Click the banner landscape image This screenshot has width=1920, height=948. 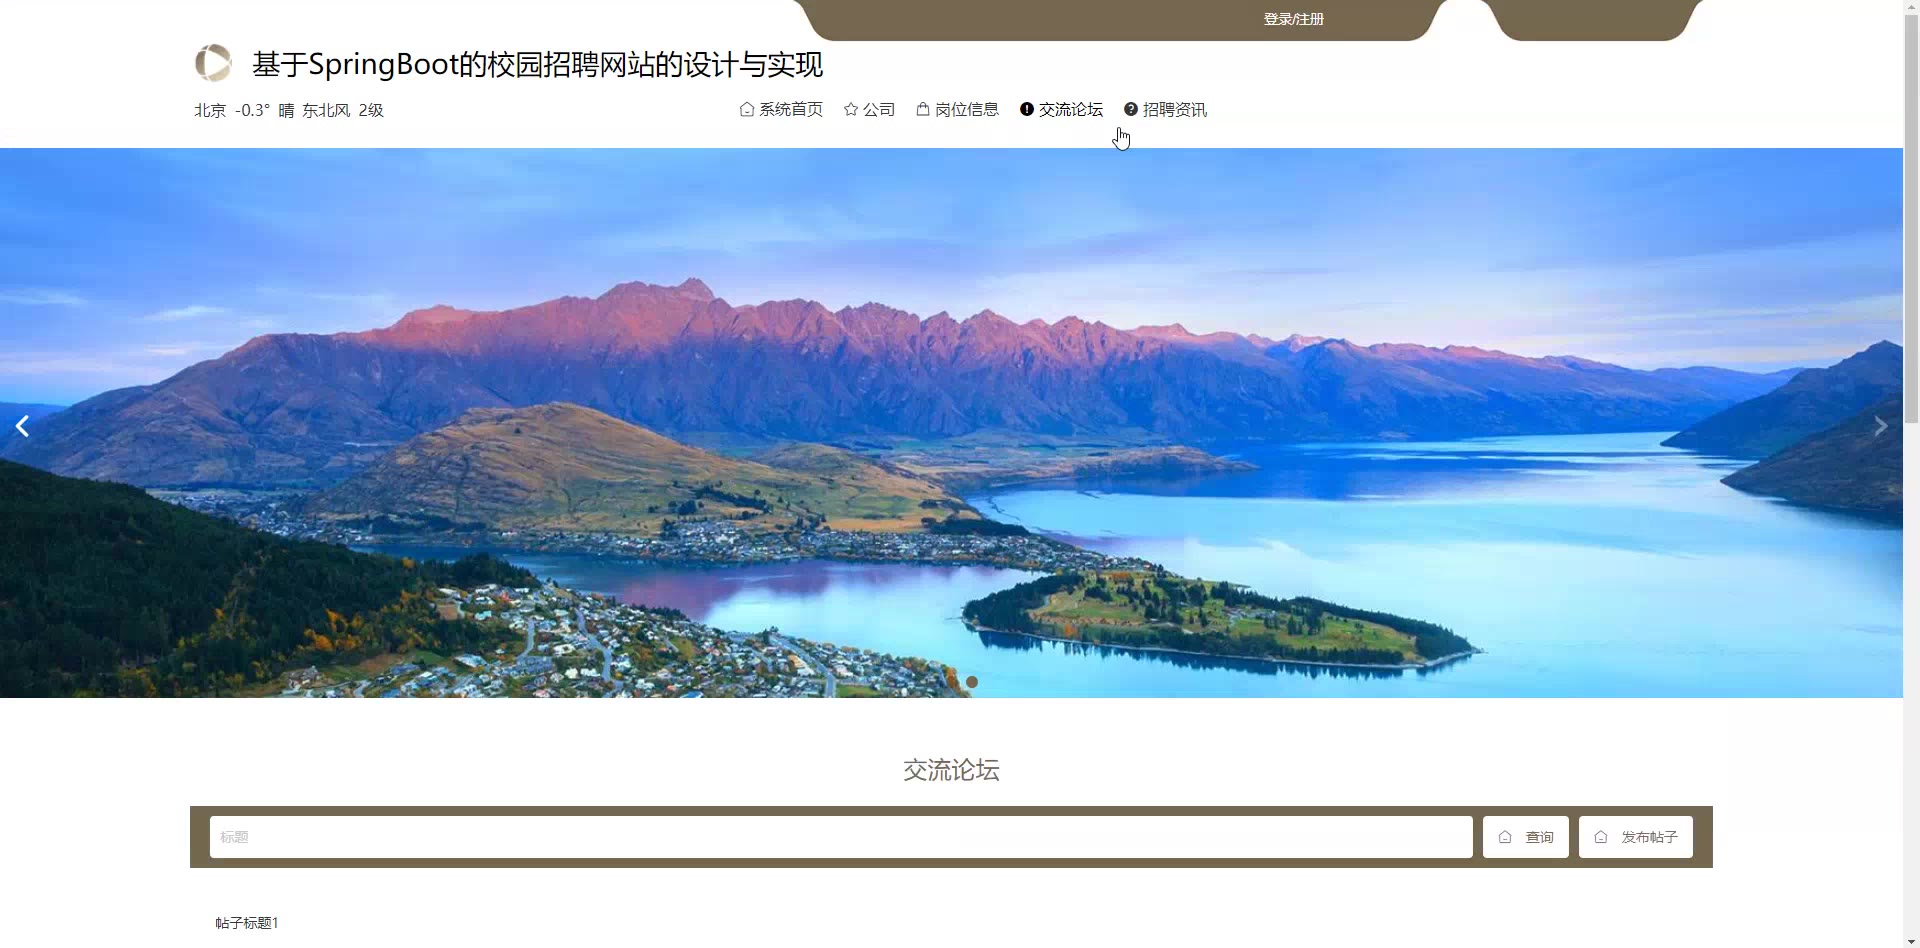(951, 422)
